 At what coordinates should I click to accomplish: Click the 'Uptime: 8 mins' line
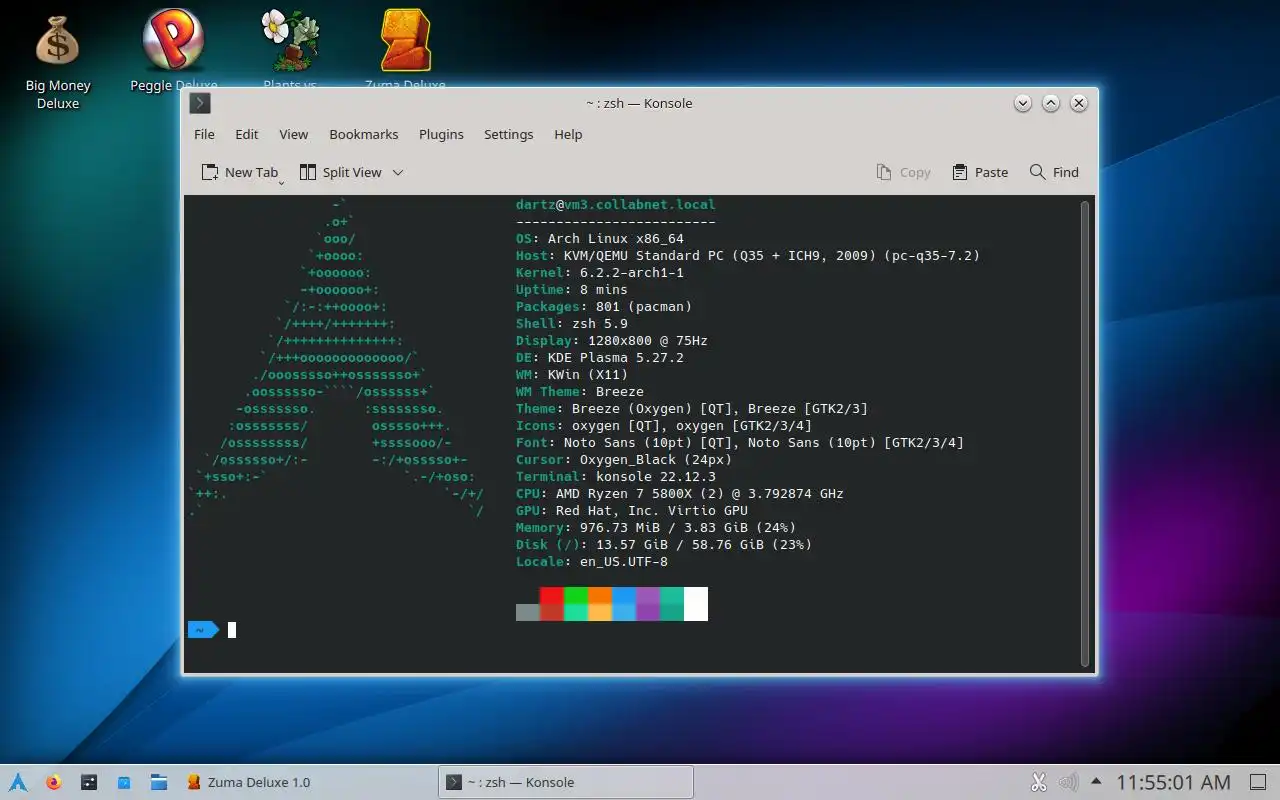tap(572, 290)
